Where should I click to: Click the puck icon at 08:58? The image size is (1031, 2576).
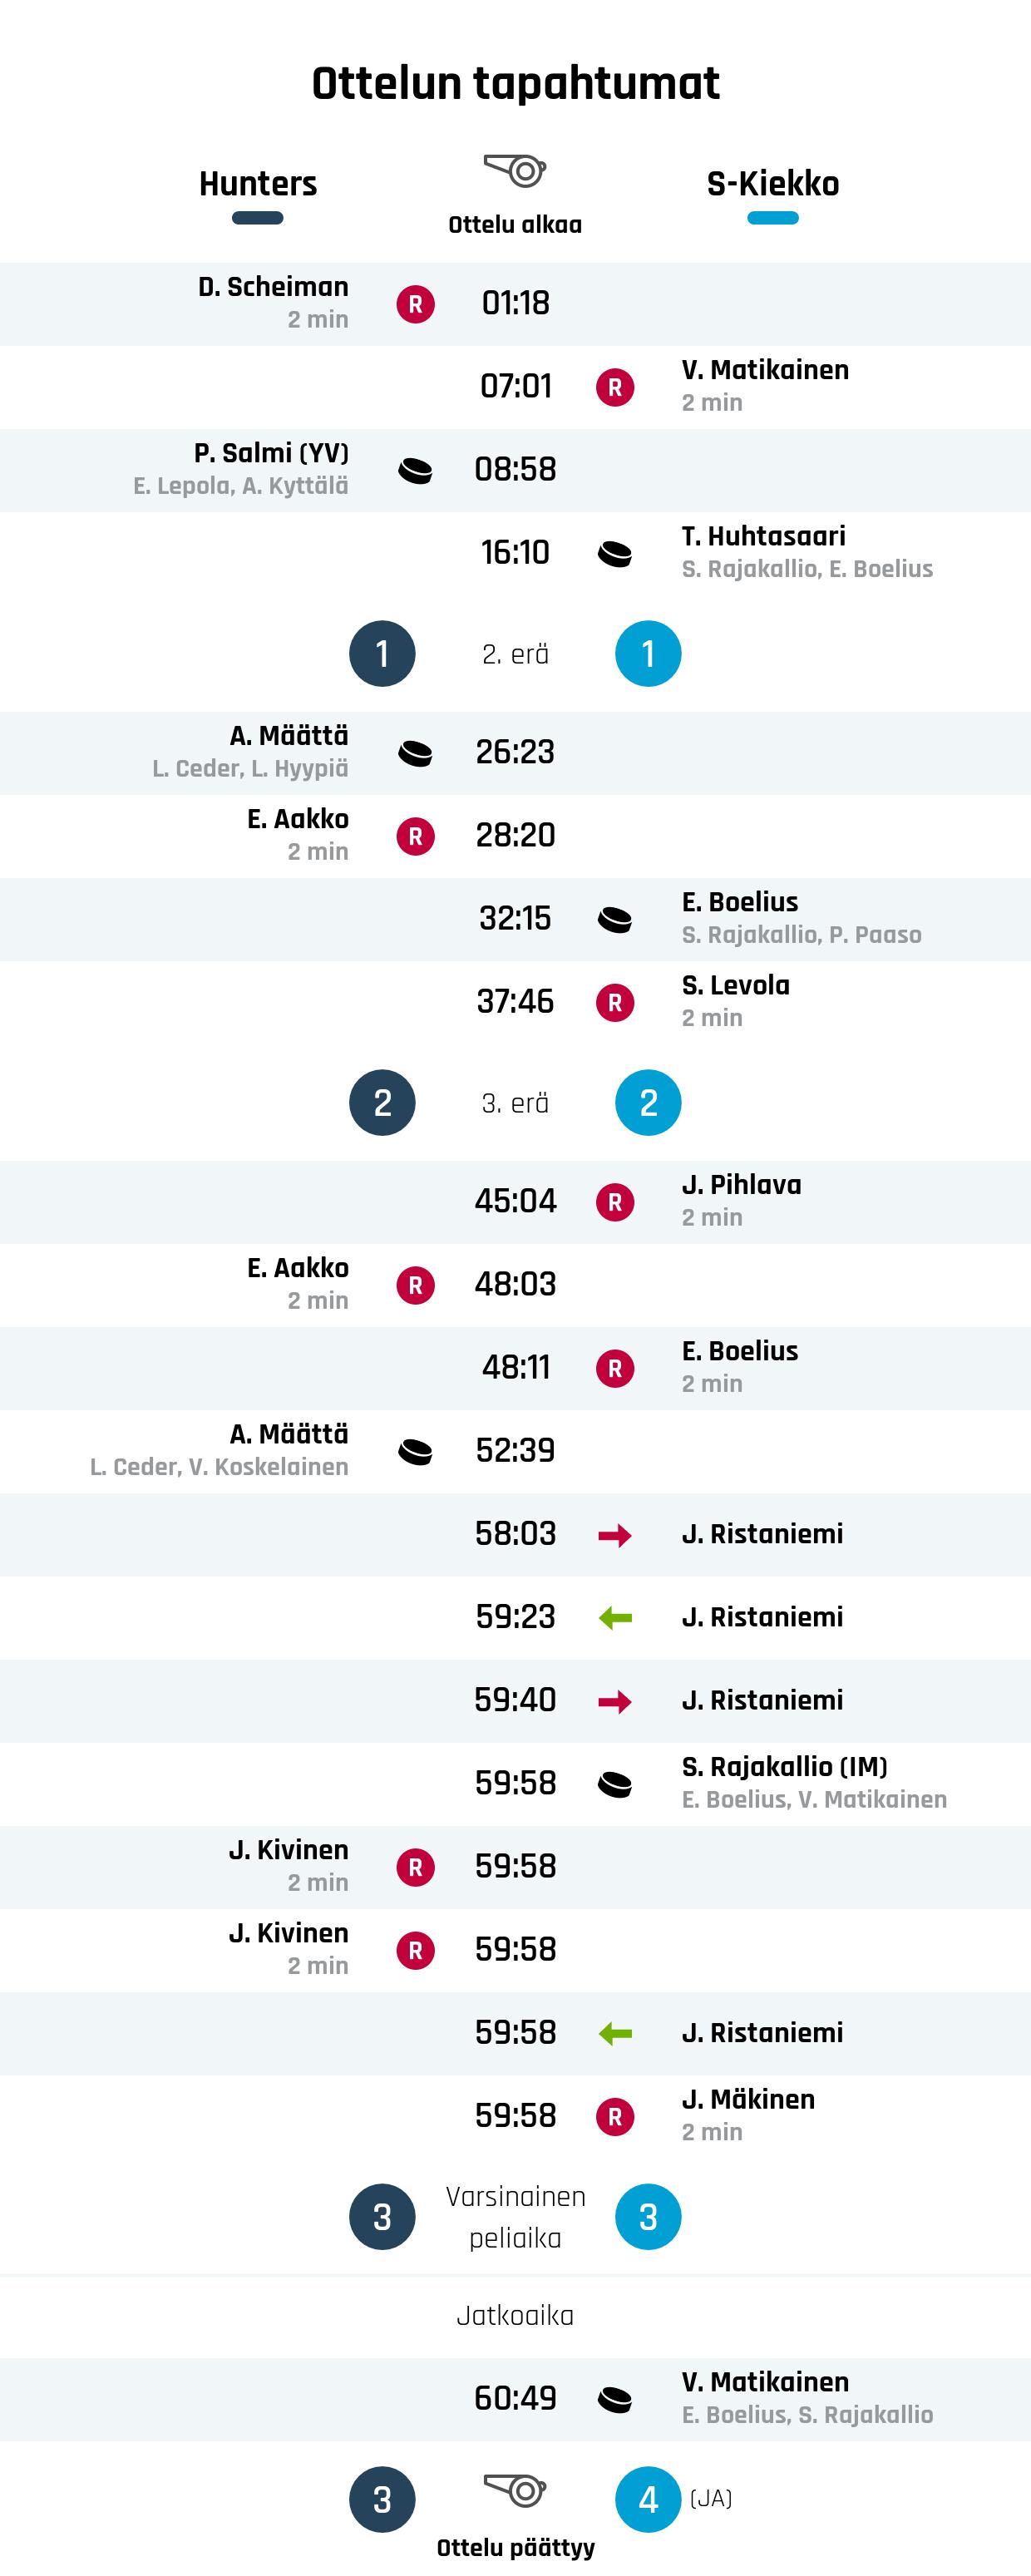[x=415, y=470]
